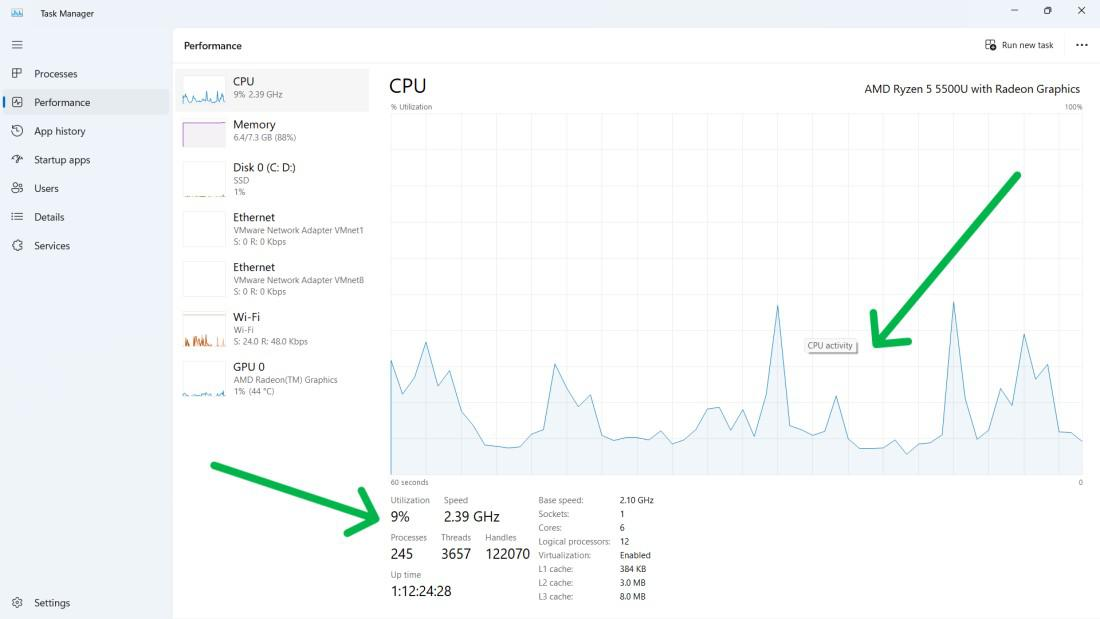1100x619 pixels.
Task: Select the Performance menu item
Action: point(62,102)
